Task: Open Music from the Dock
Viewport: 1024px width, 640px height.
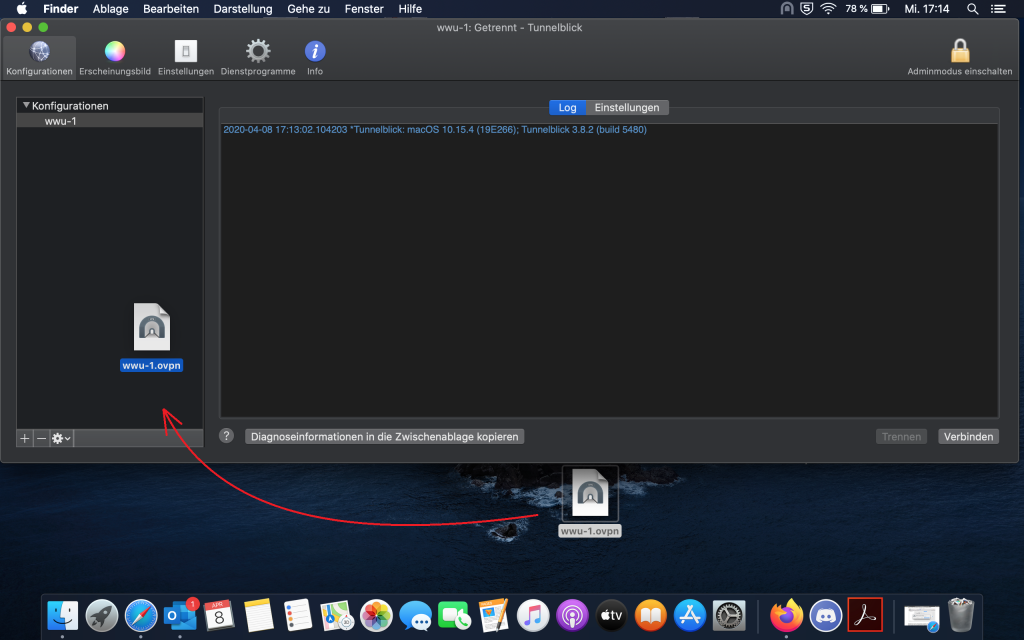Action: point(533,615)
